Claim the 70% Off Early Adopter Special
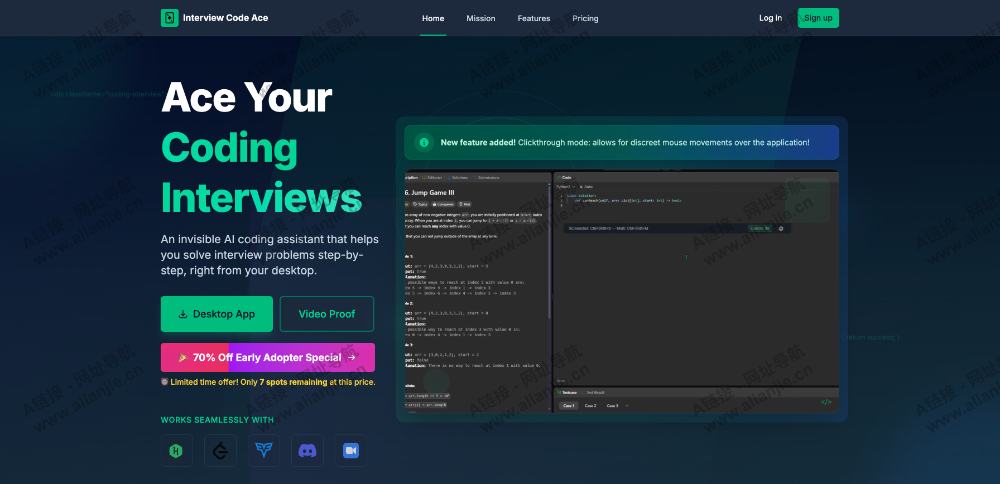The width and height of the screenshot is (1000, 484). click(x=268, y=358)
